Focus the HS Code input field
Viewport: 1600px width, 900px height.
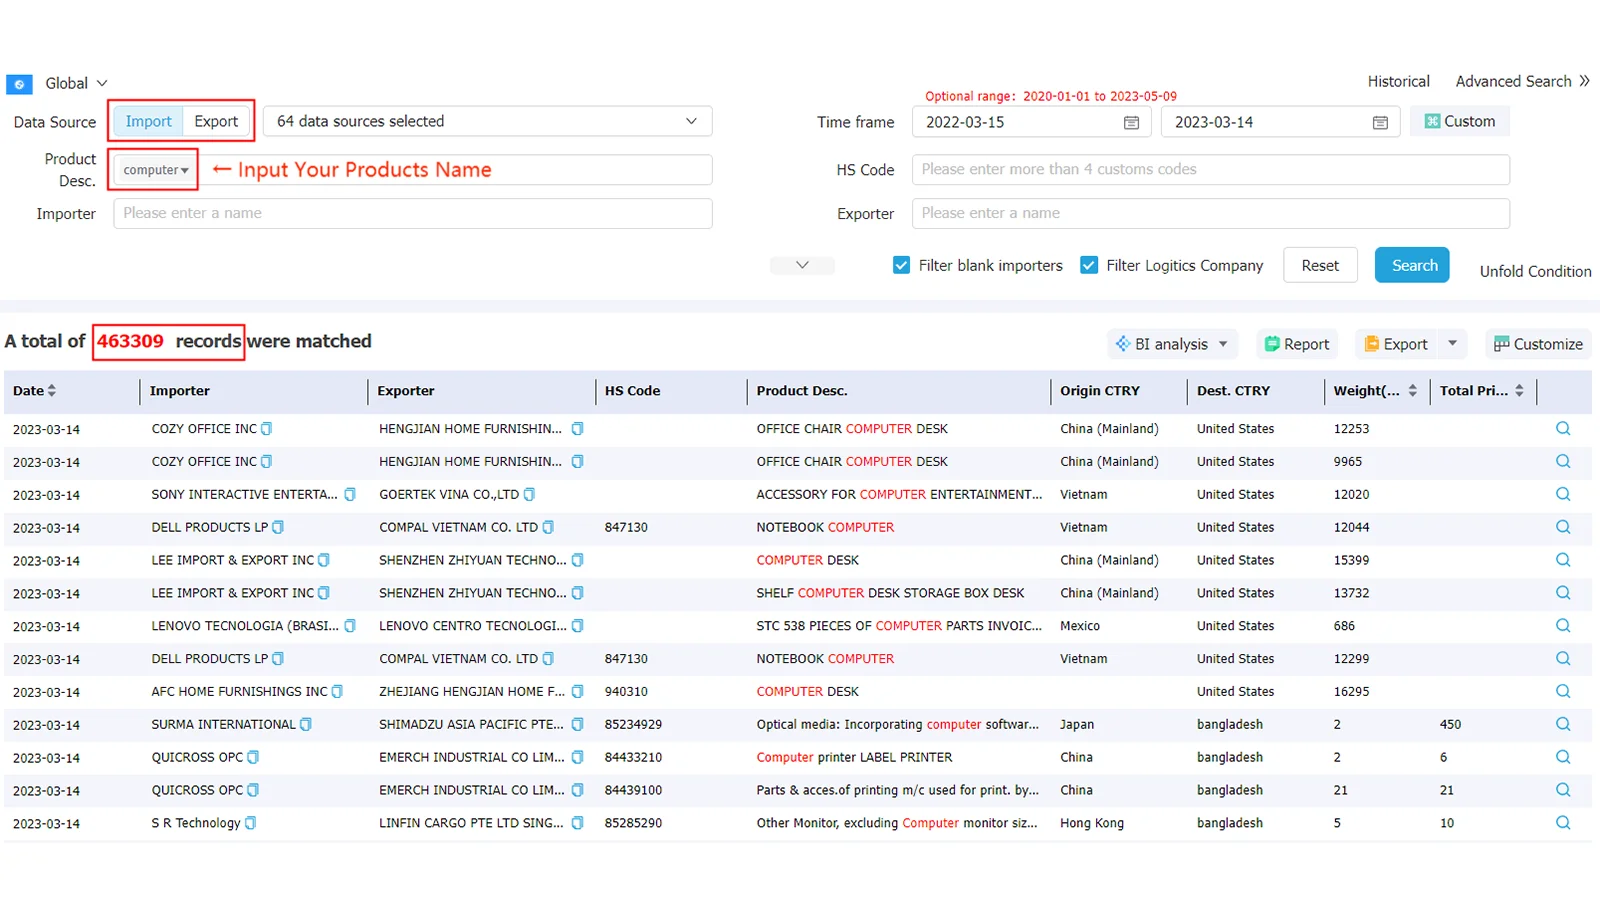tap(1211, 169)
